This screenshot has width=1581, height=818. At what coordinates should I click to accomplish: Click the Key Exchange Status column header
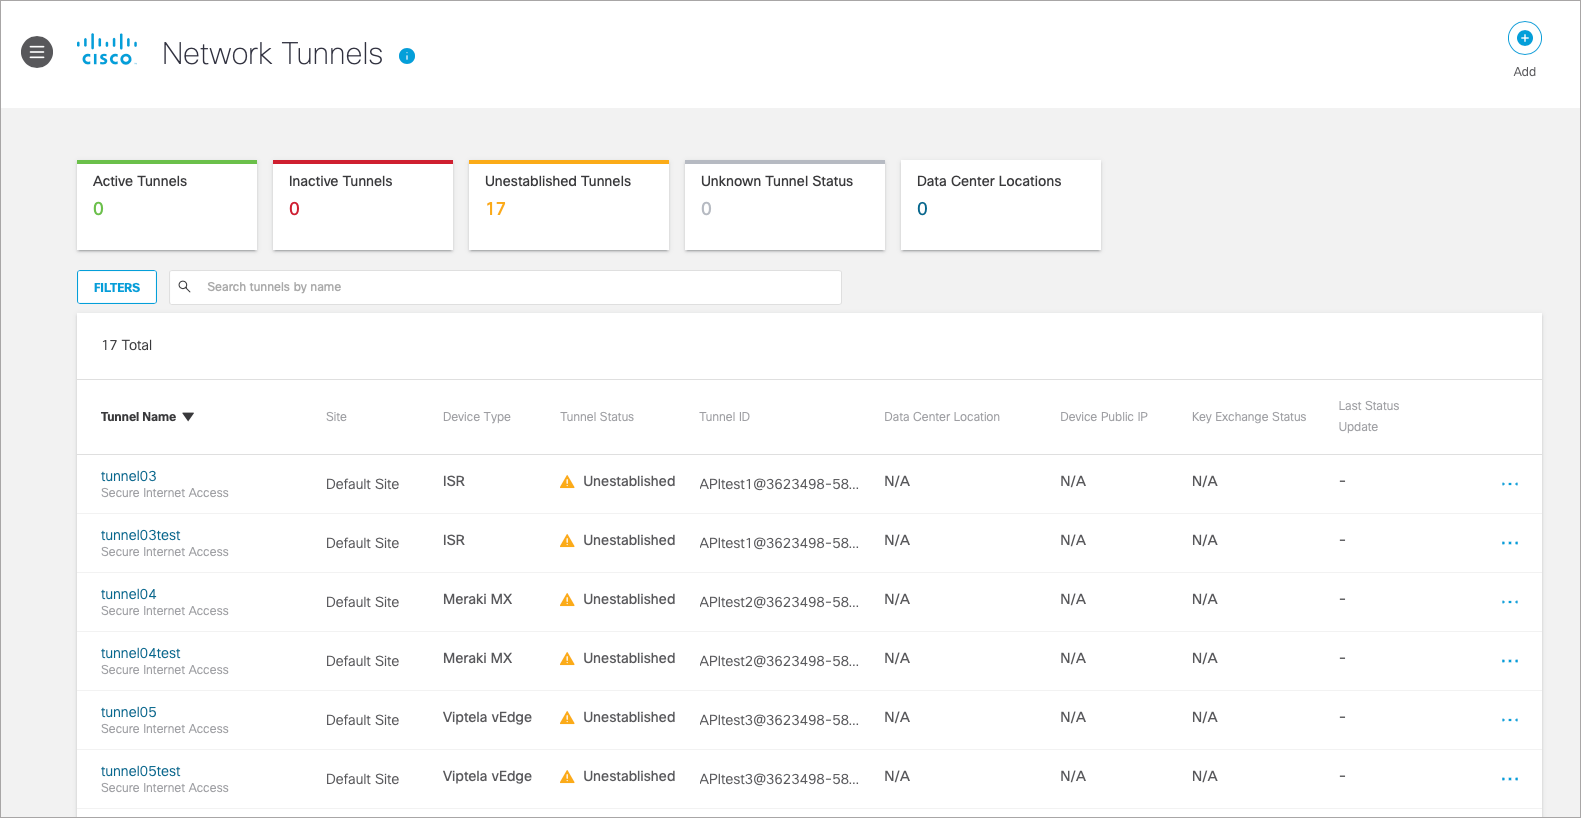tap(1249, 417)
